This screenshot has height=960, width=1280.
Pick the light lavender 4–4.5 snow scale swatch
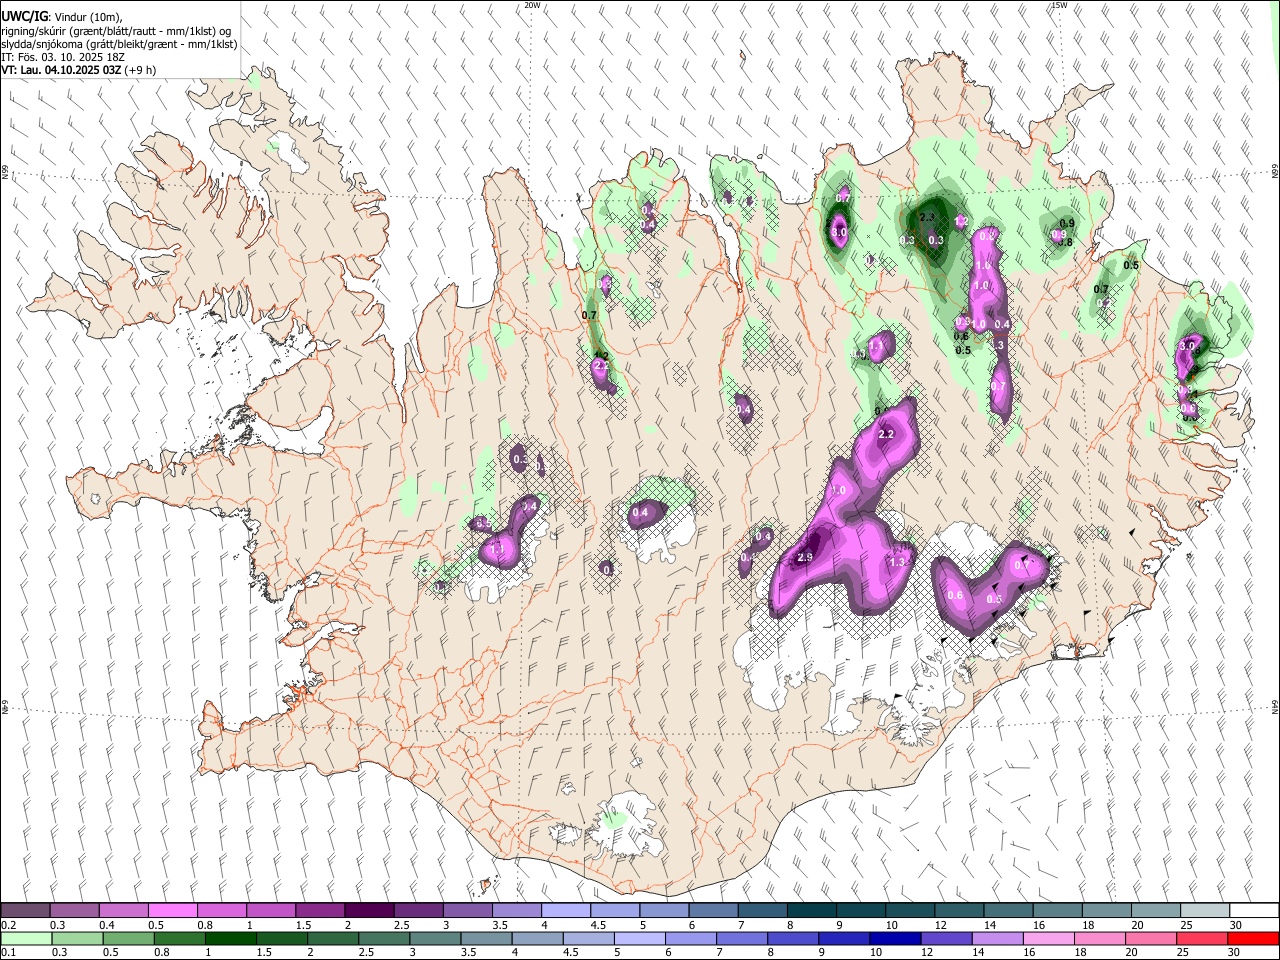coord(566,910)
